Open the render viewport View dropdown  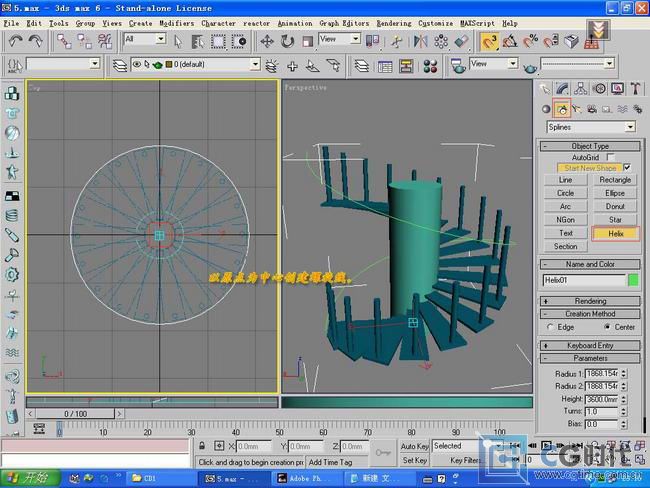click(x=513, y=63)
